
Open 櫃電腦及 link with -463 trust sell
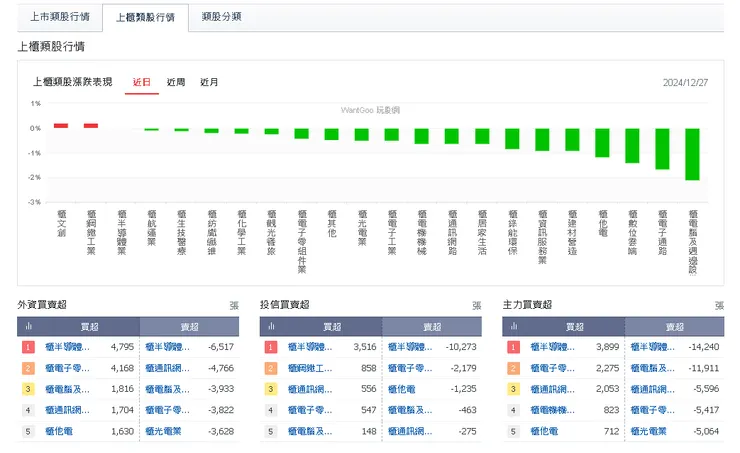click(x=410, y=410)
